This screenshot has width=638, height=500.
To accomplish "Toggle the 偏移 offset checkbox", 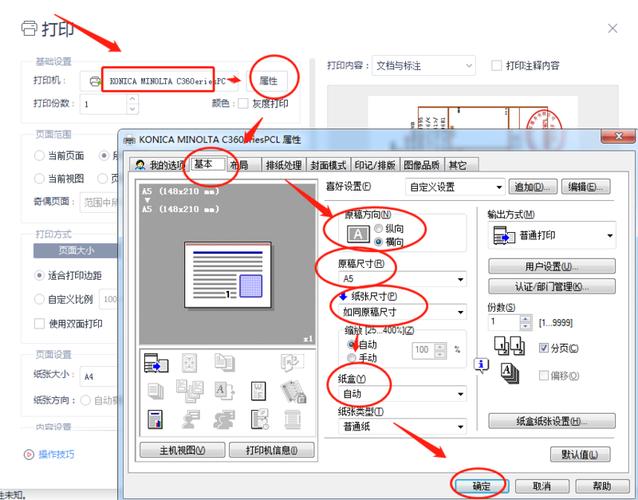I will [x=544, y=376].
